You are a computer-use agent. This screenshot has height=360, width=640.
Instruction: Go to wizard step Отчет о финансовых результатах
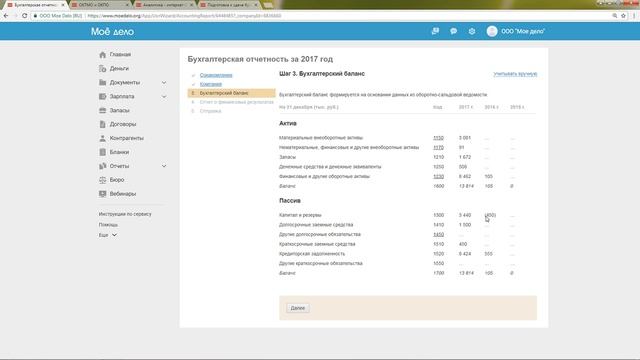point(236,102)
